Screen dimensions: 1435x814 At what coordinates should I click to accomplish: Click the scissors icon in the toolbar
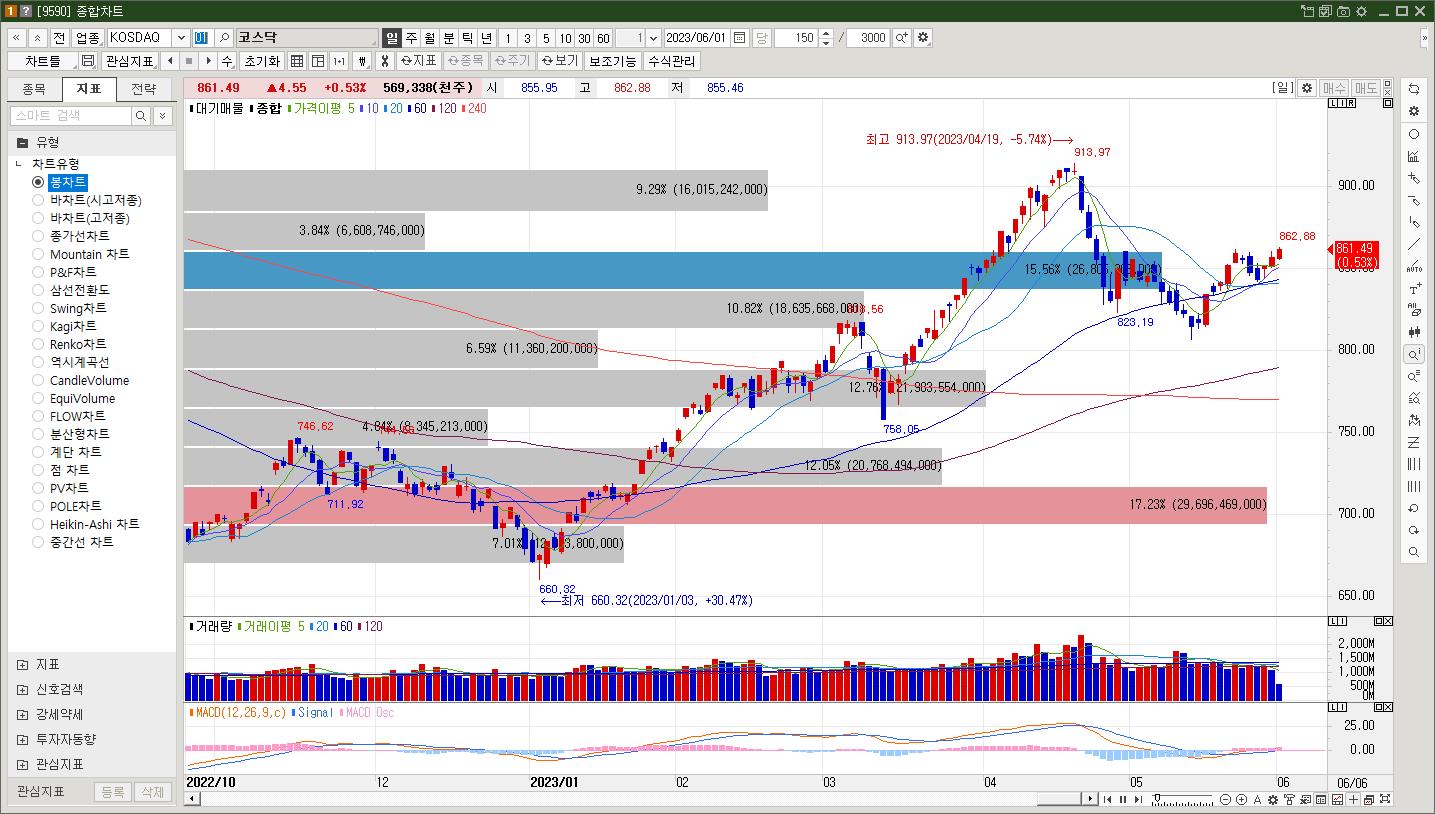point(384,61)
